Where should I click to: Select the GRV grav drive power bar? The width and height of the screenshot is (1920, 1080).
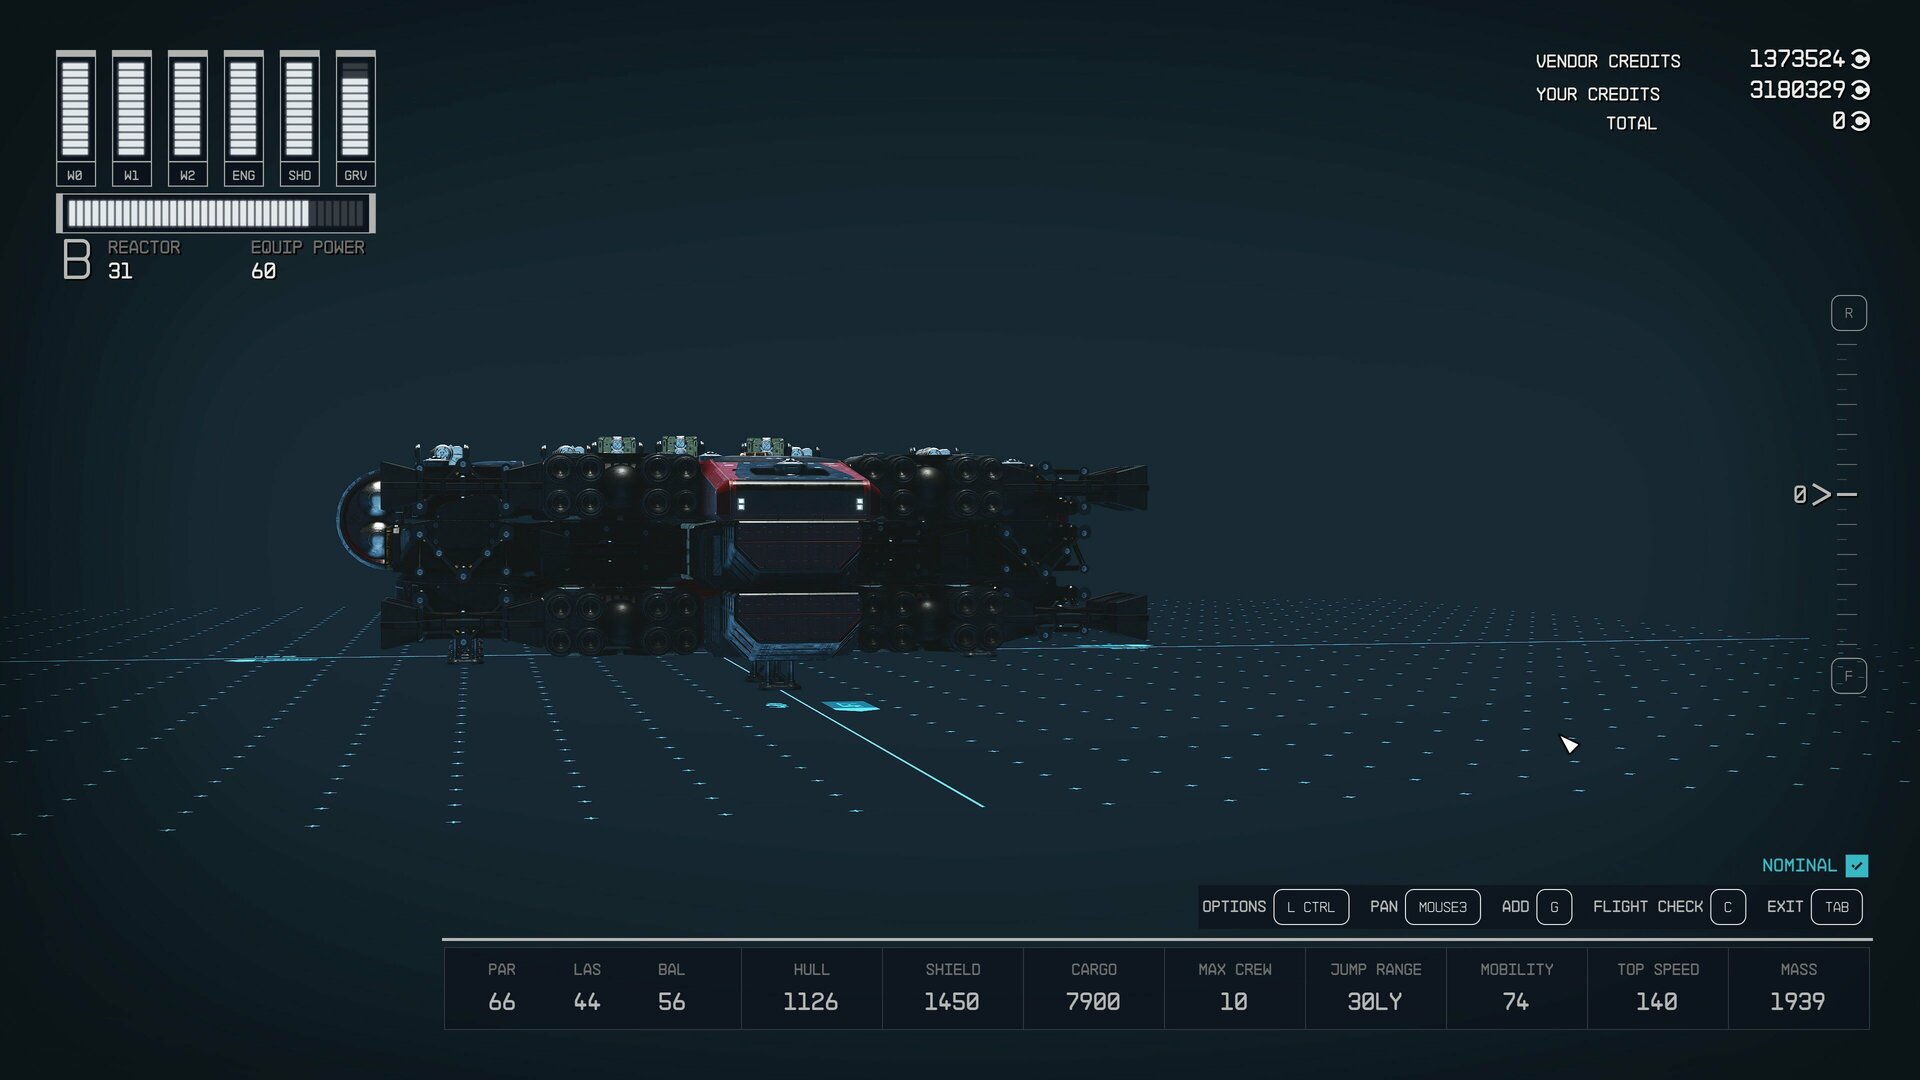(355, 118)
